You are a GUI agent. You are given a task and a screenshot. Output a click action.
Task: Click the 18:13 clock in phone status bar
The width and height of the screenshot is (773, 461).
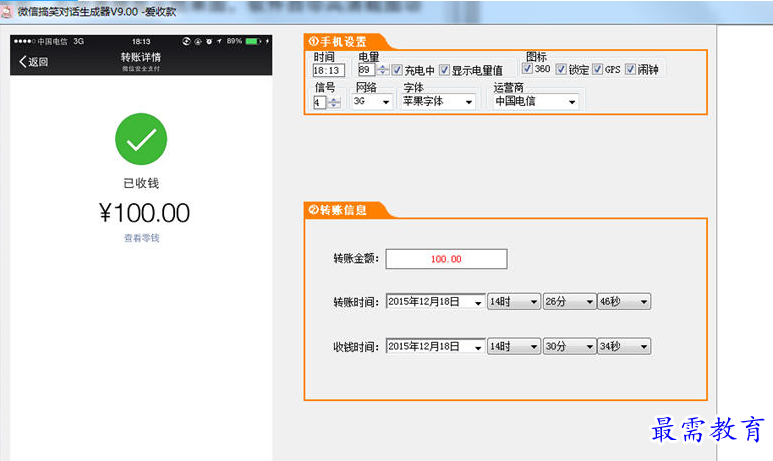click(x=141, y=41)
